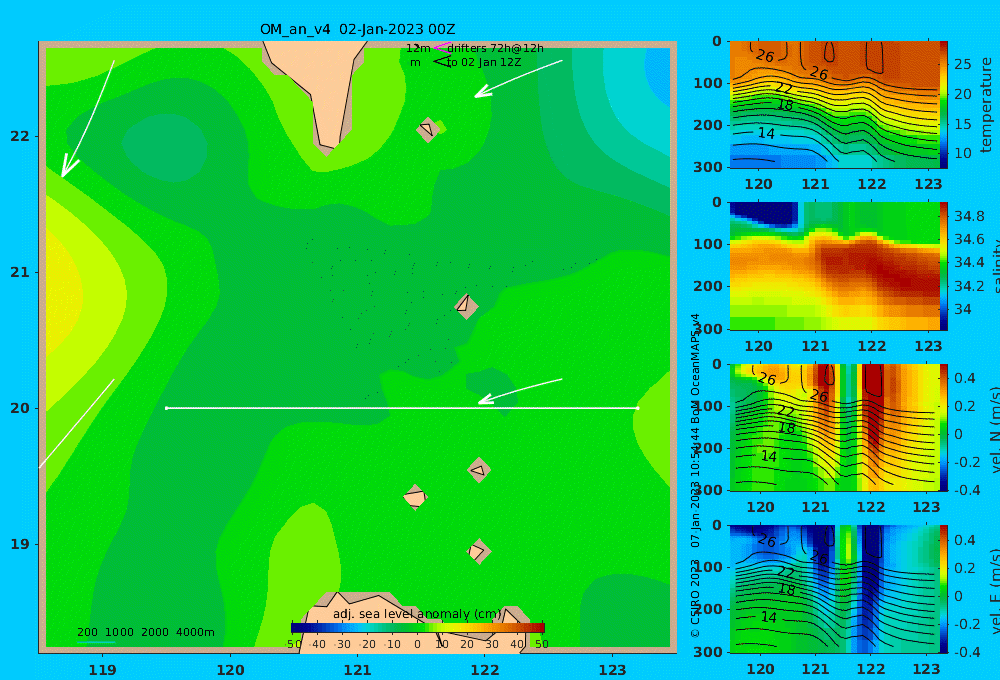Viewport: 1000px width, 680px height.
Task: Click the 100 depth label of salinity panel
Action: [x=708, y=244]
